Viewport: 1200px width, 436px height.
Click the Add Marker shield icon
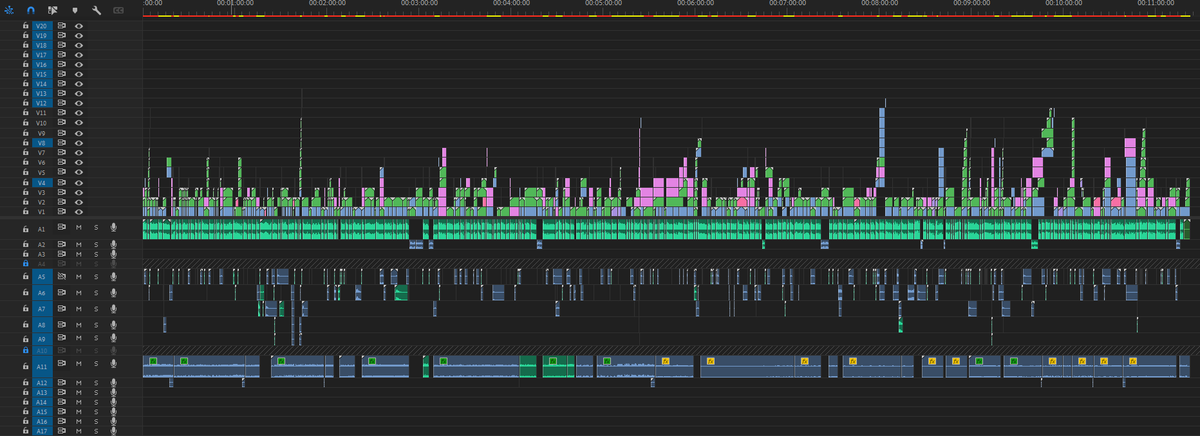74,10
